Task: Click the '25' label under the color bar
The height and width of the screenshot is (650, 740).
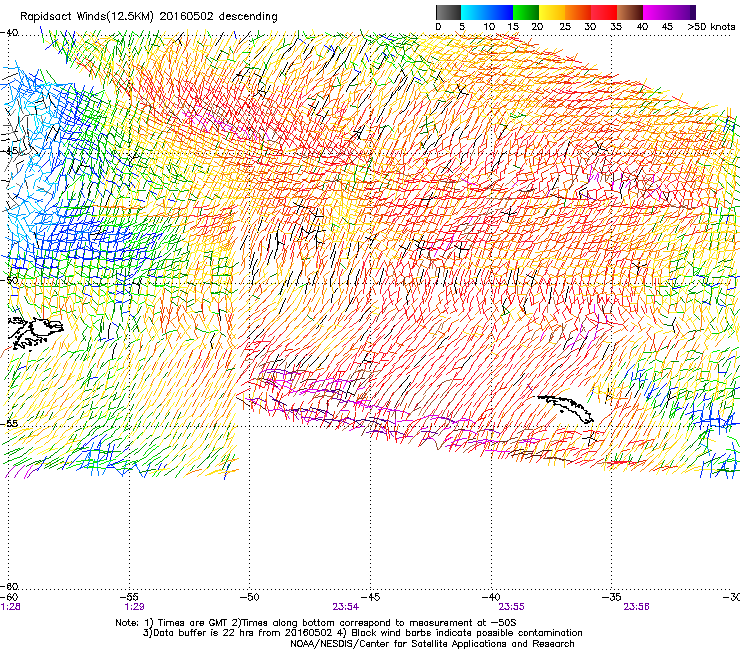Action: click(565, 27)
